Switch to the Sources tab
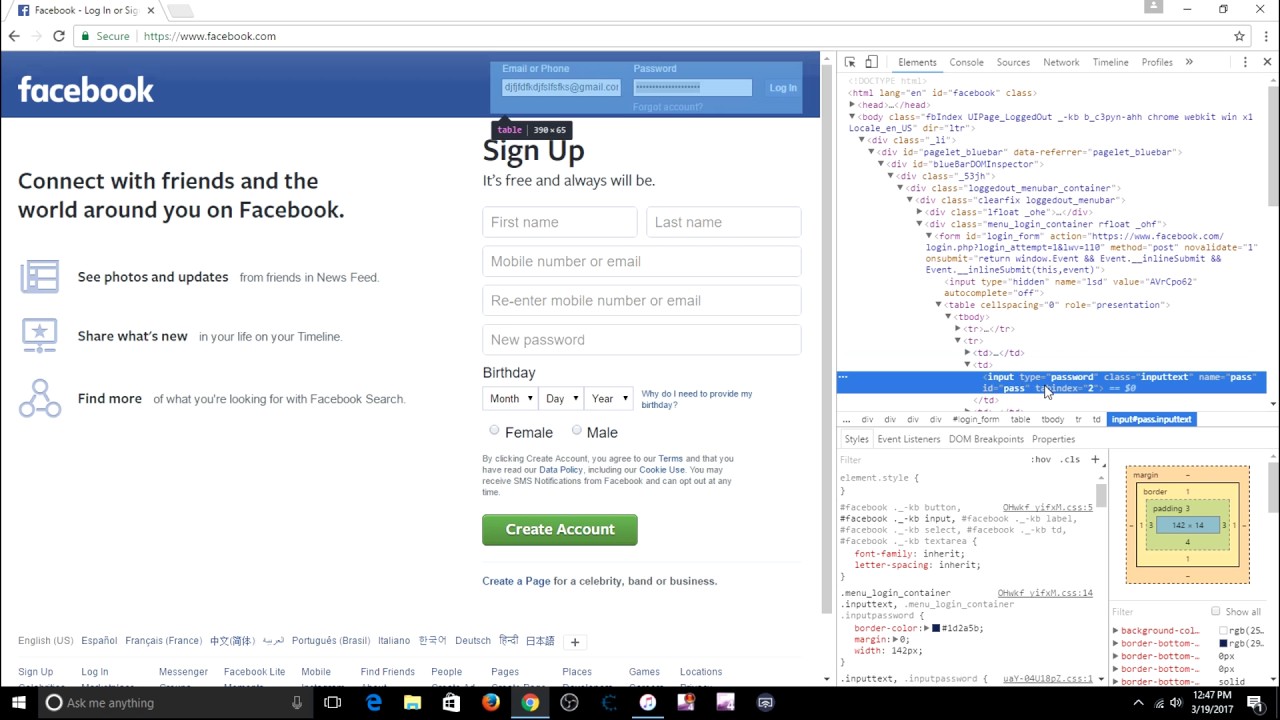 pos(1013,62)
